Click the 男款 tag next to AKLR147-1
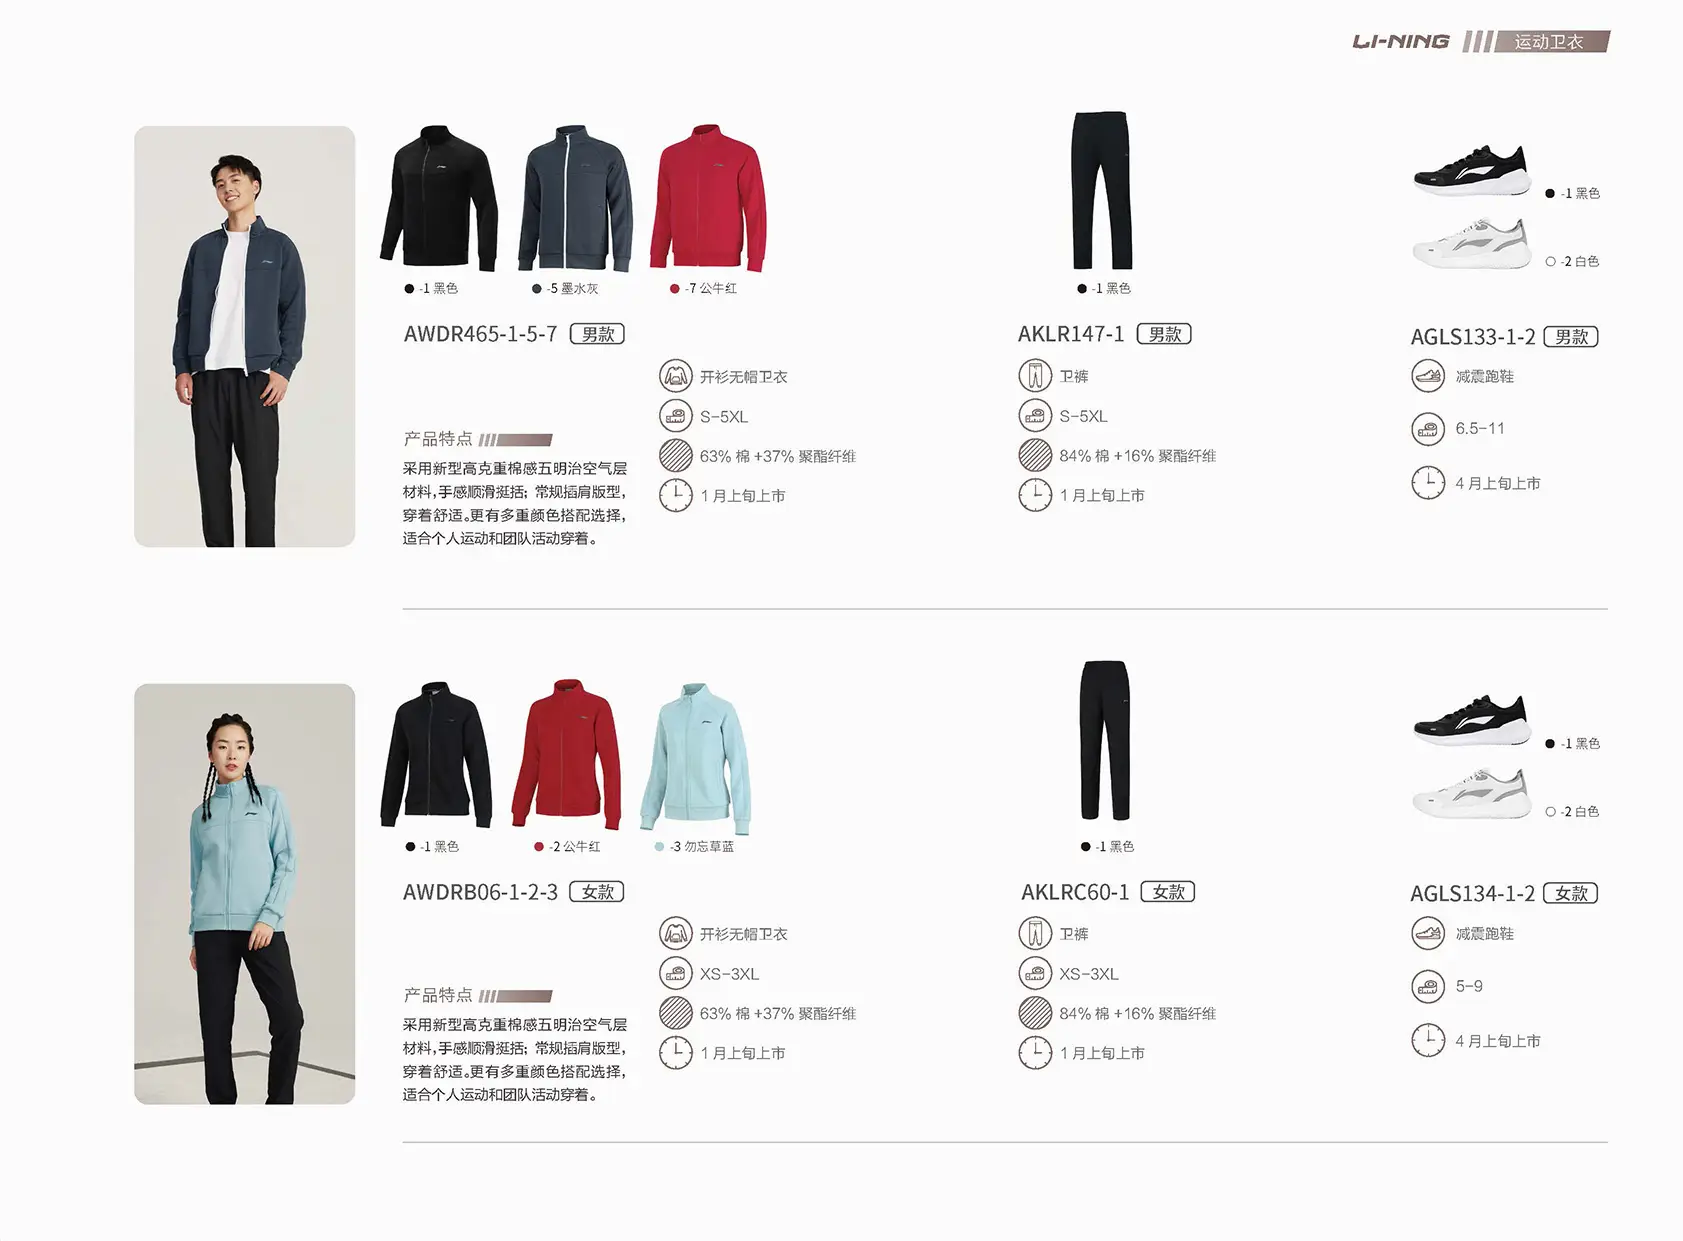Screen dimensions: 1683x1241 click(1164, 334)
